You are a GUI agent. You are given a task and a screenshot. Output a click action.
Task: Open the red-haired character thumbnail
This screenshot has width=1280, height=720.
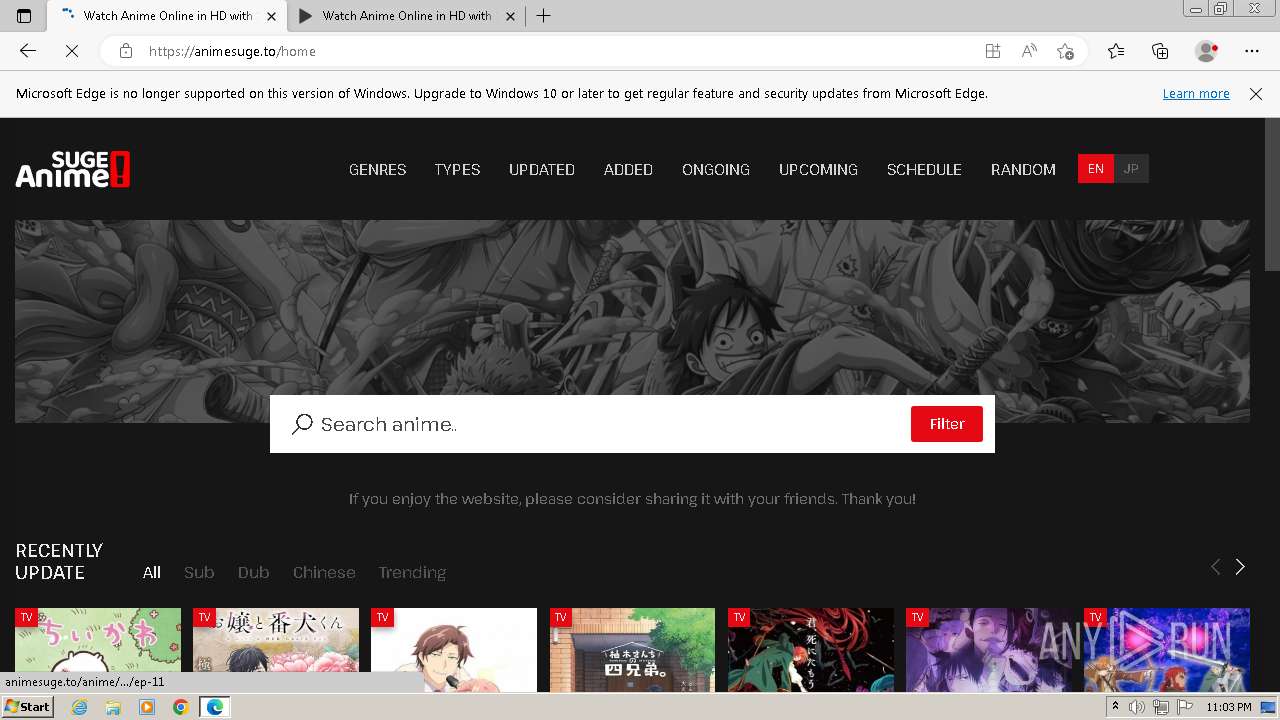point(811,650)
